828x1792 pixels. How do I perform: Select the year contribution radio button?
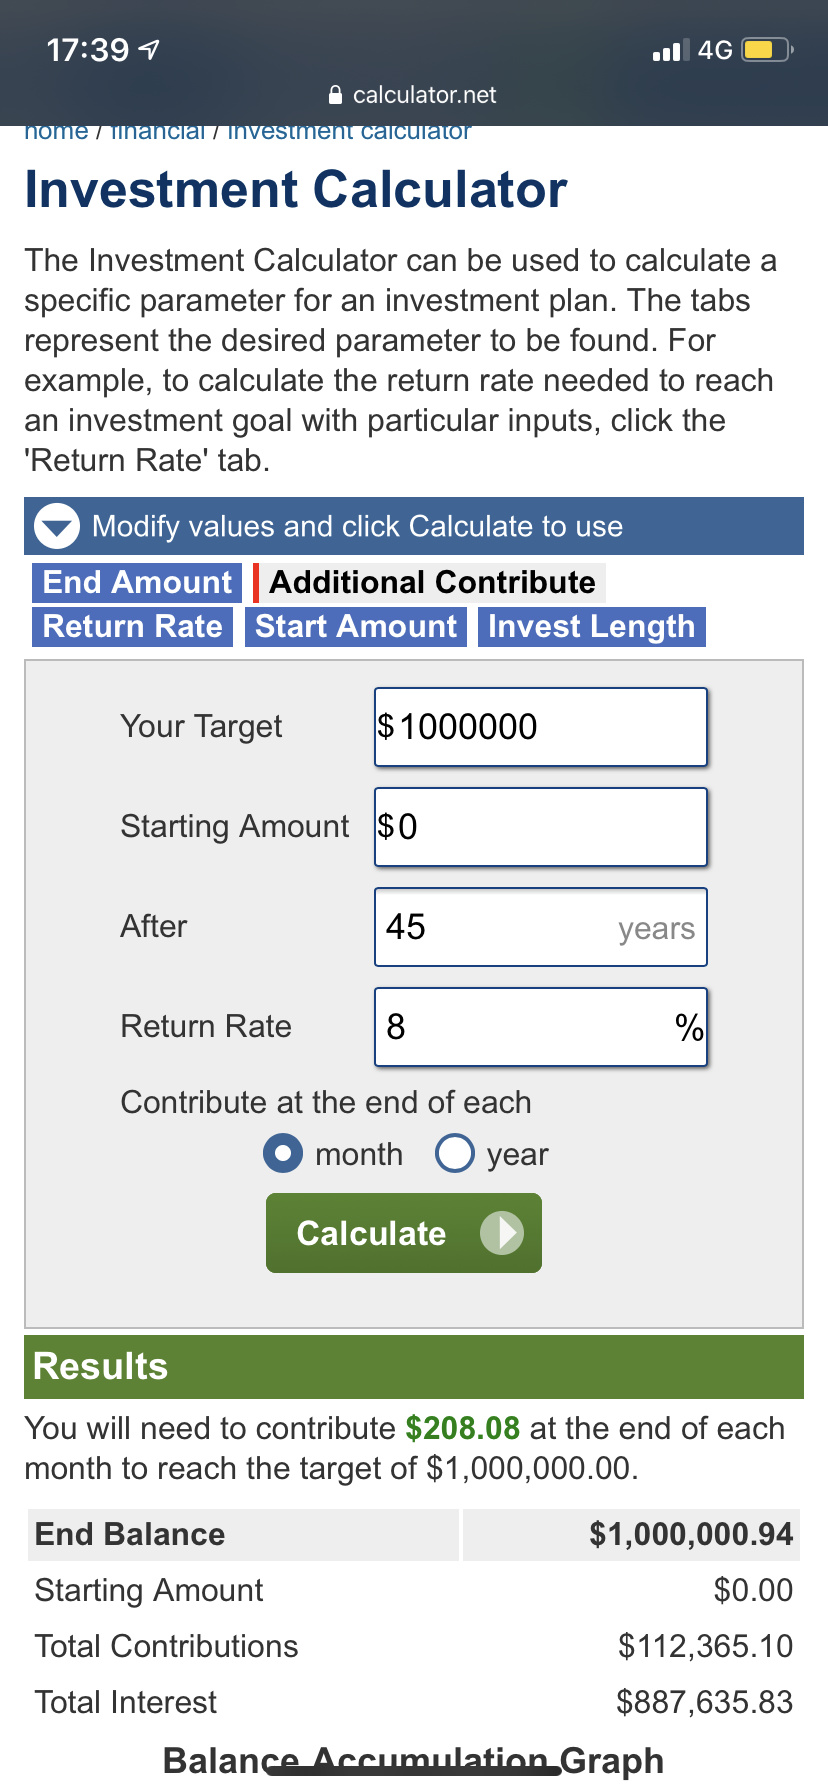(x=454, y=1153)
